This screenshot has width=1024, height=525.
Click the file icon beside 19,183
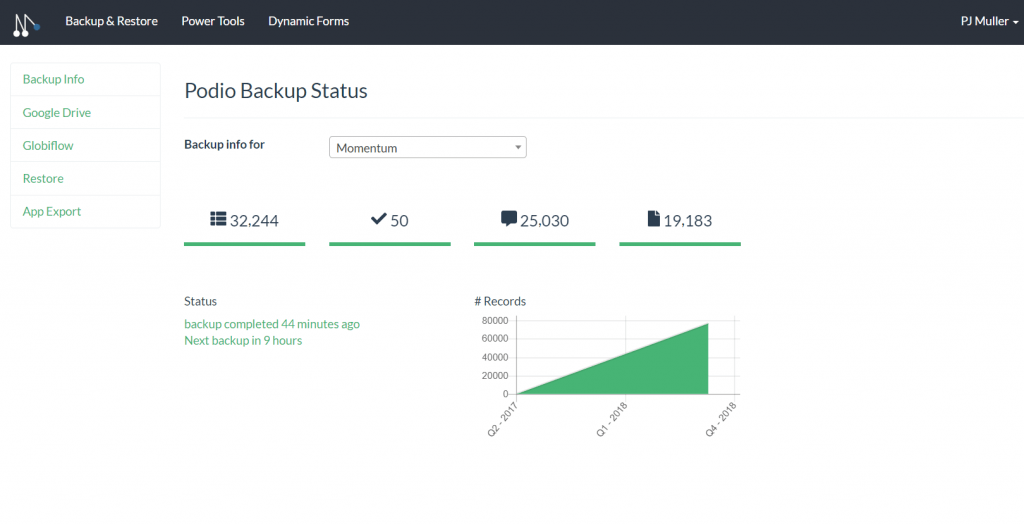click(654, 219)
